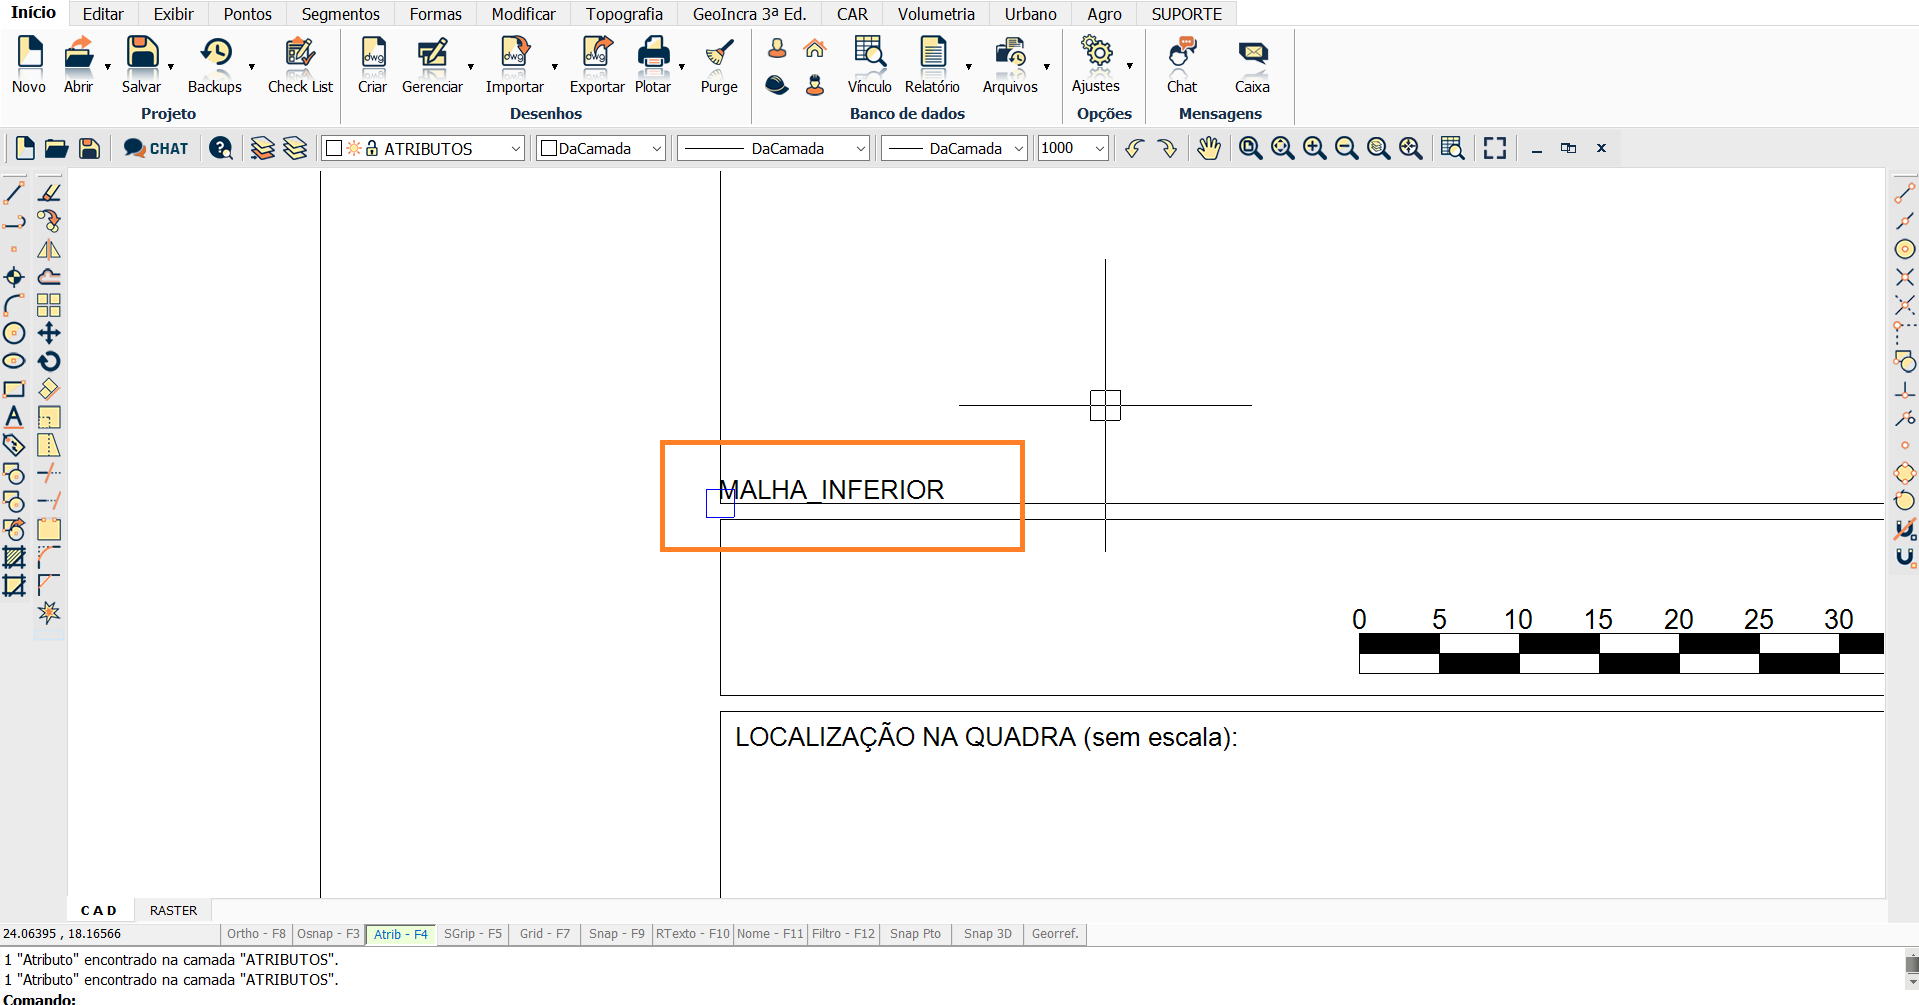1919x1005 pixels.
Task: Click the CHAT toolbar button
Action: tap(156, 149)
